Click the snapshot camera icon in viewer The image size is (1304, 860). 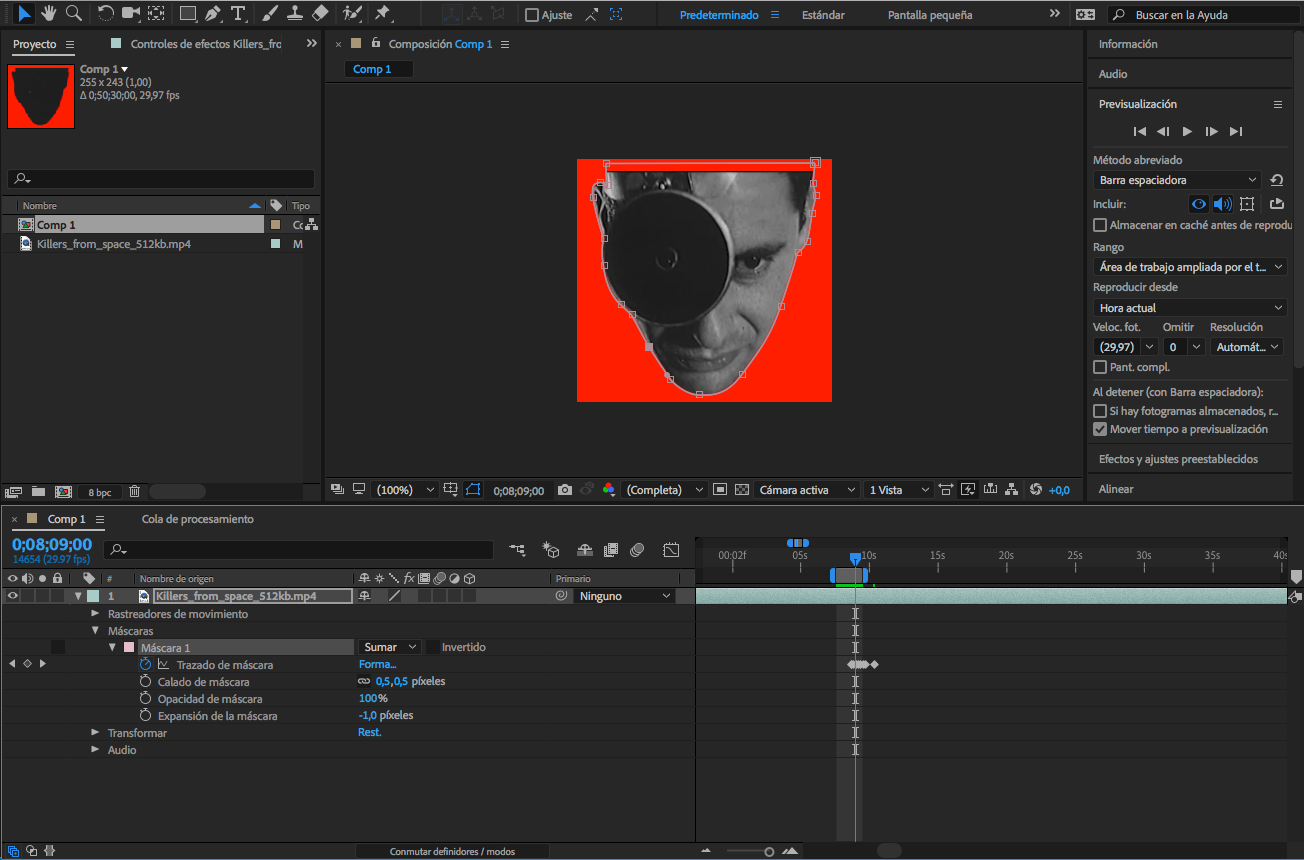pyautogui.click(x=565, y=490)
